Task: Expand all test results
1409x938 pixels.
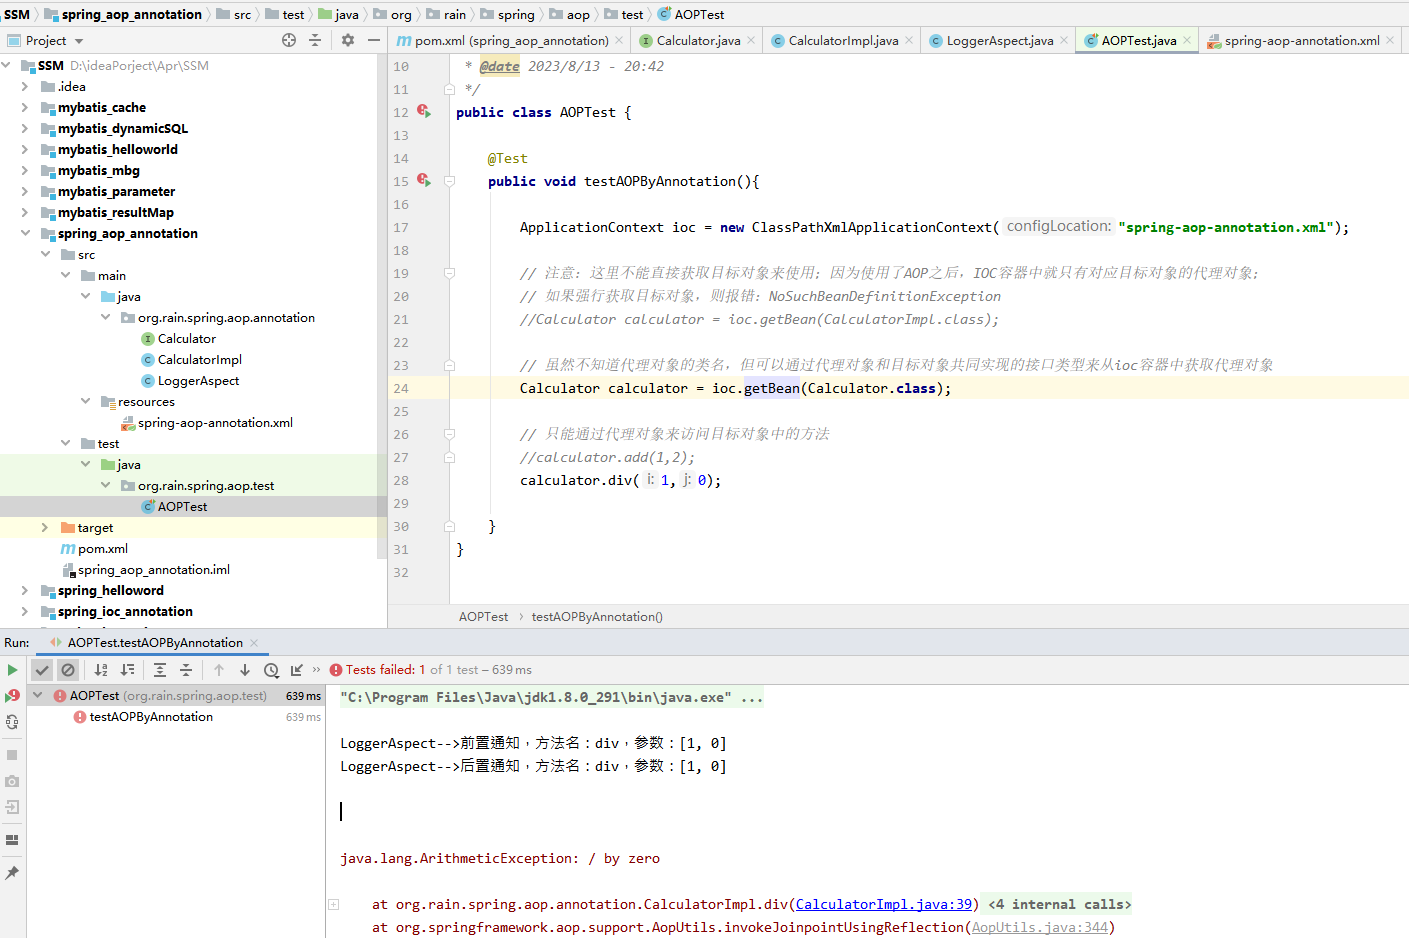Action: [160, 670]
